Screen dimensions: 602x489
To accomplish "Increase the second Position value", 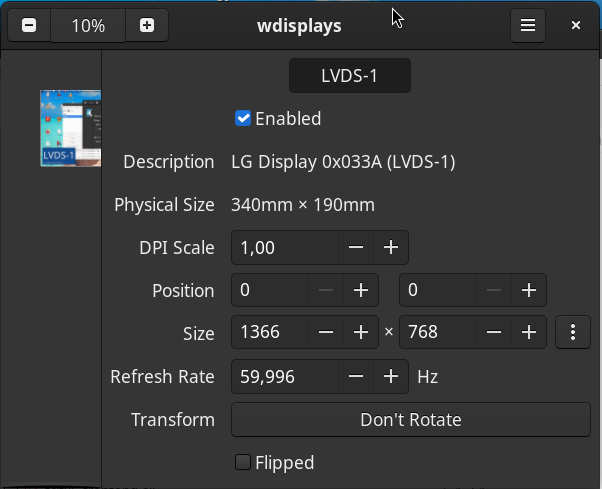I will 528,291.
